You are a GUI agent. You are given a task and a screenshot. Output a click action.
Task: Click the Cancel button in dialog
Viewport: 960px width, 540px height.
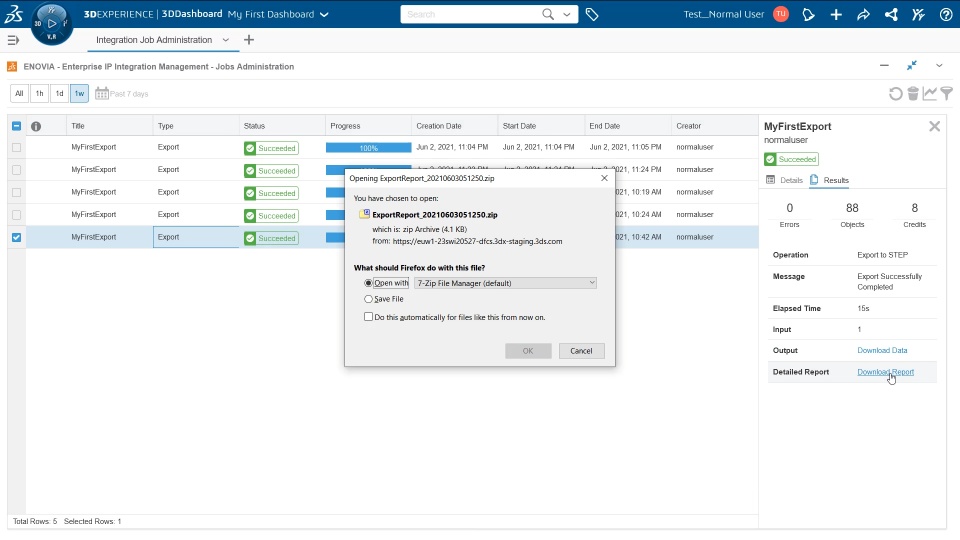581,351
